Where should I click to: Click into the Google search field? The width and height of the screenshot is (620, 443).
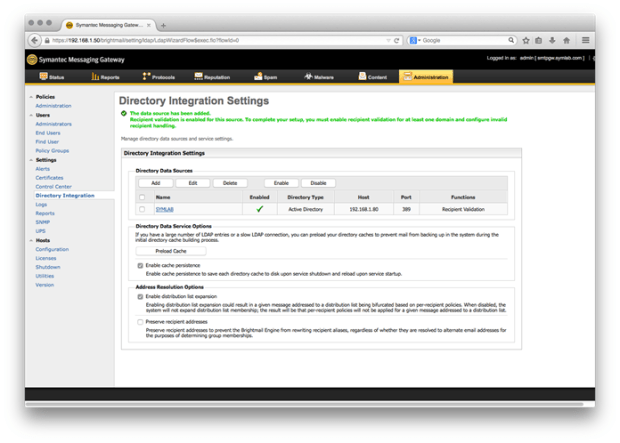tap(465, 41)
